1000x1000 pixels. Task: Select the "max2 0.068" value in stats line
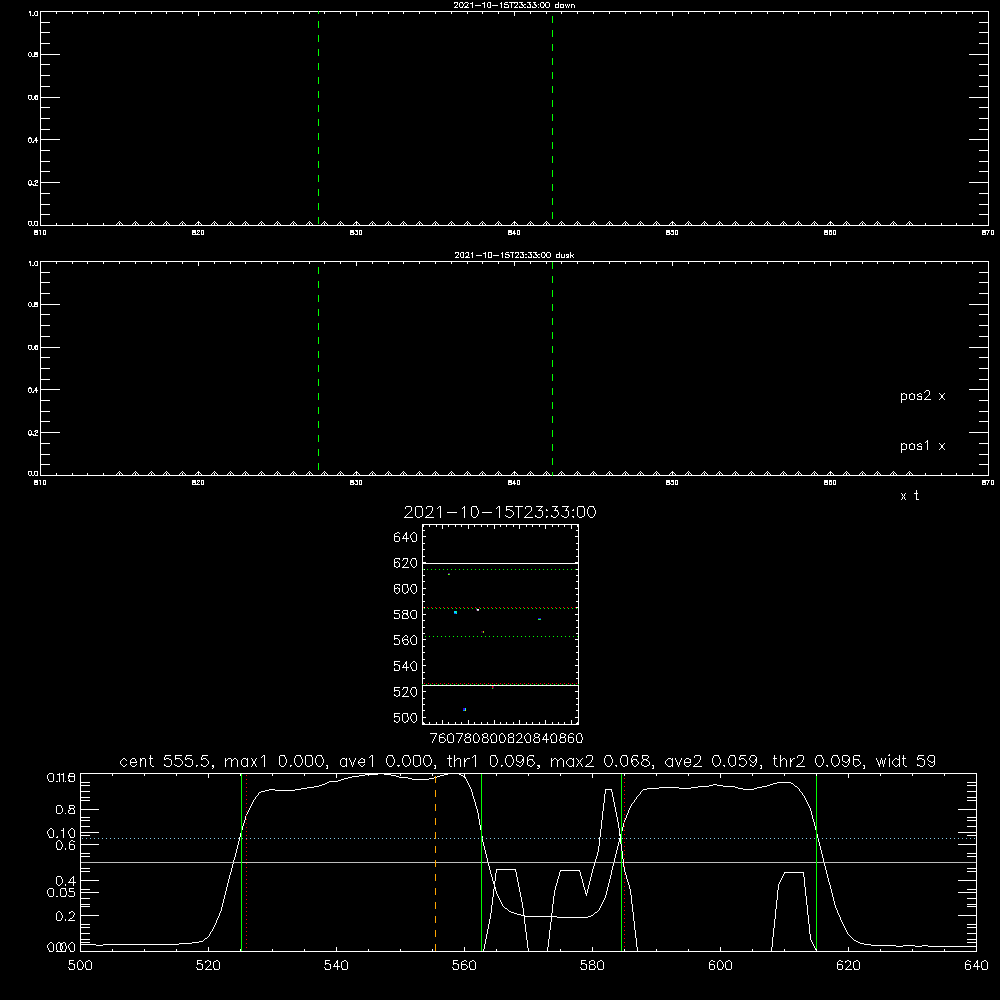(601, 761)
